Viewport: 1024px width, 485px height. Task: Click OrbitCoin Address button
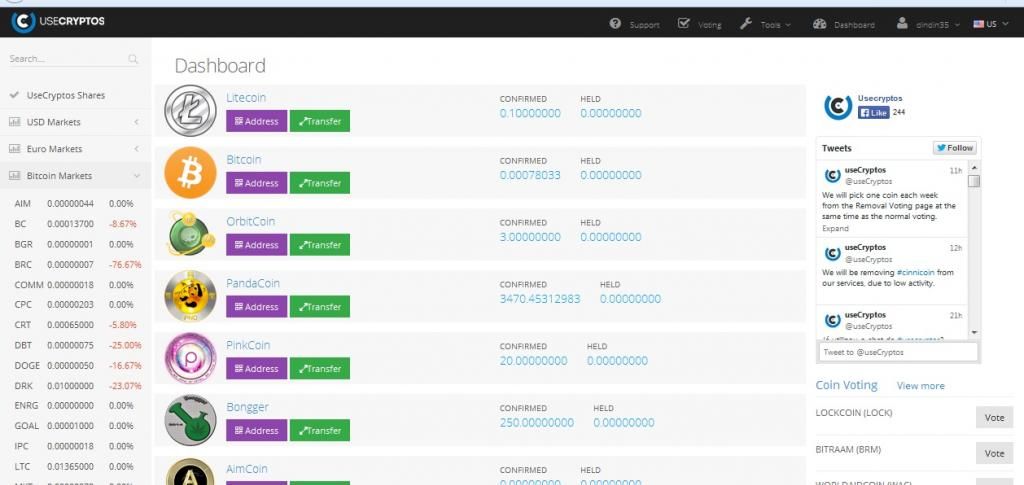click(x=257, y=245)
